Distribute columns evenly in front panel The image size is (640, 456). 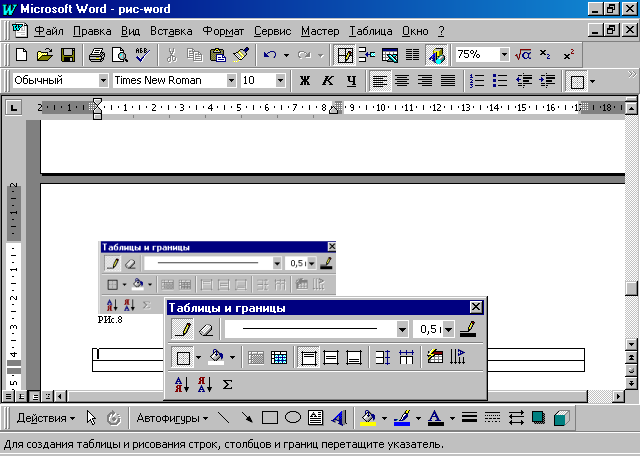(406, 358)
